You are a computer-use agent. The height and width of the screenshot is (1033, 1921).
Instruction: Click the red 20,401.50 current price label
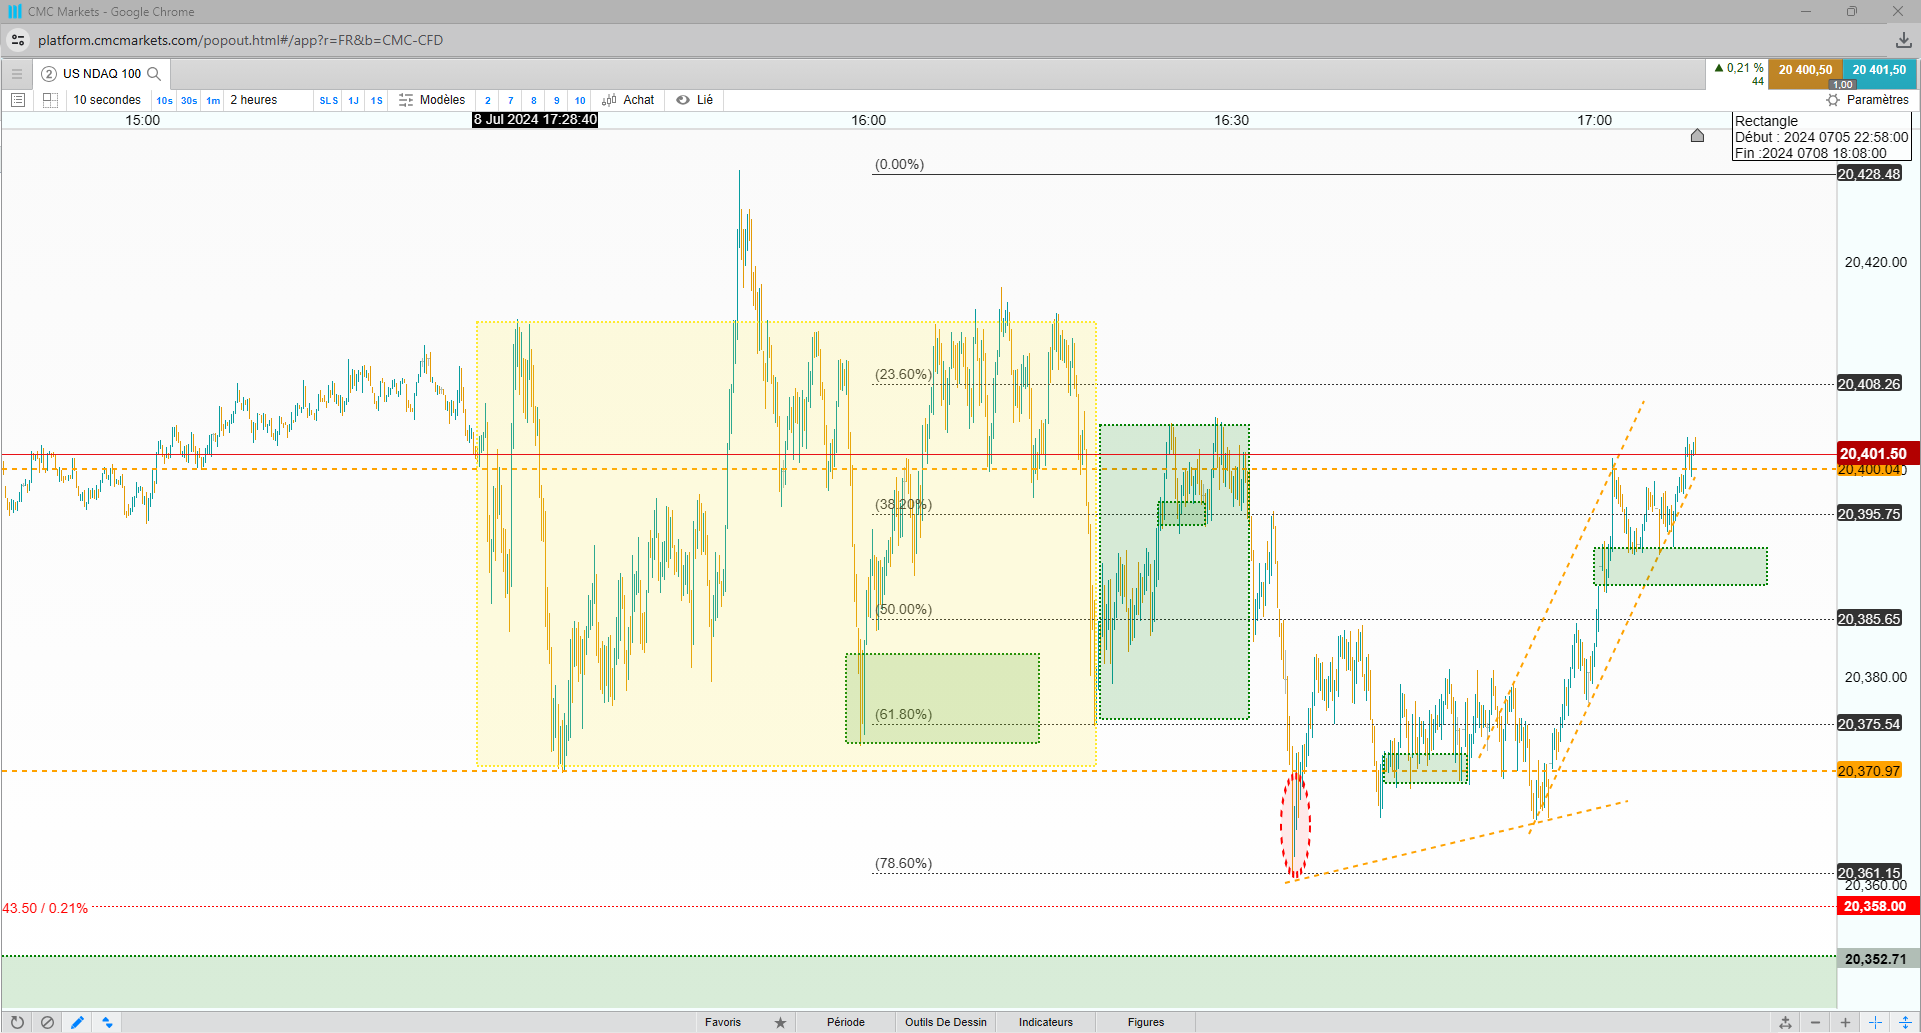pos(1878,454)
